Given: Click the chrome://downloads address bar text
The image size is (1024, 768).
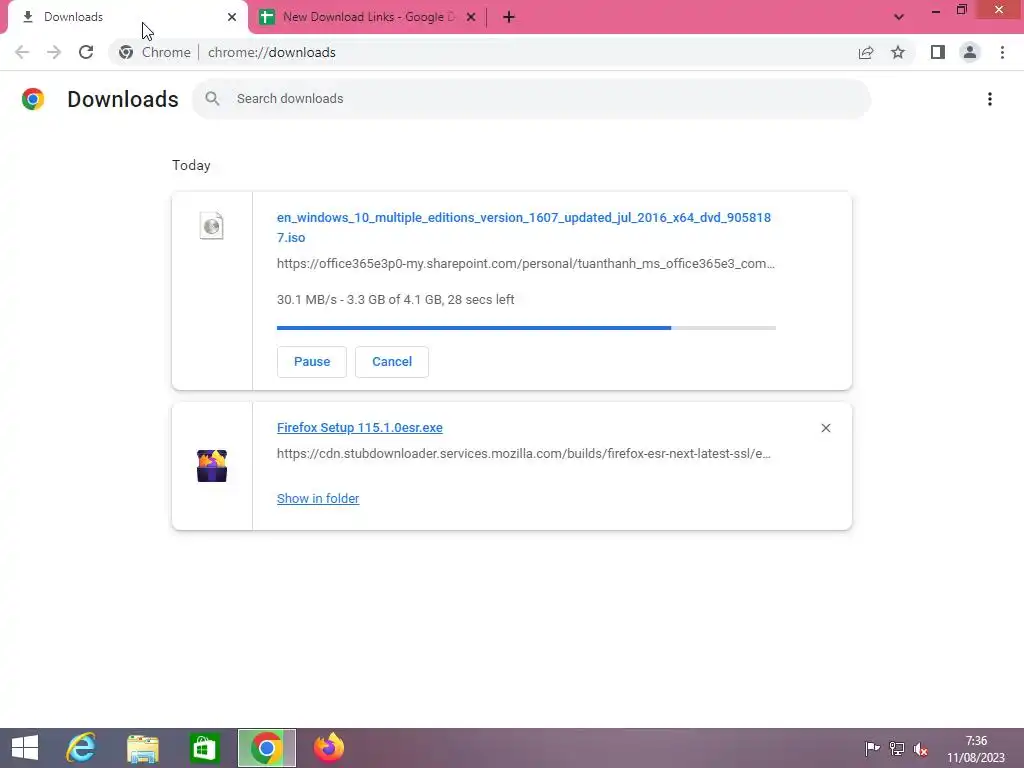Looking at the screenshot, I should tap(272, 52).
